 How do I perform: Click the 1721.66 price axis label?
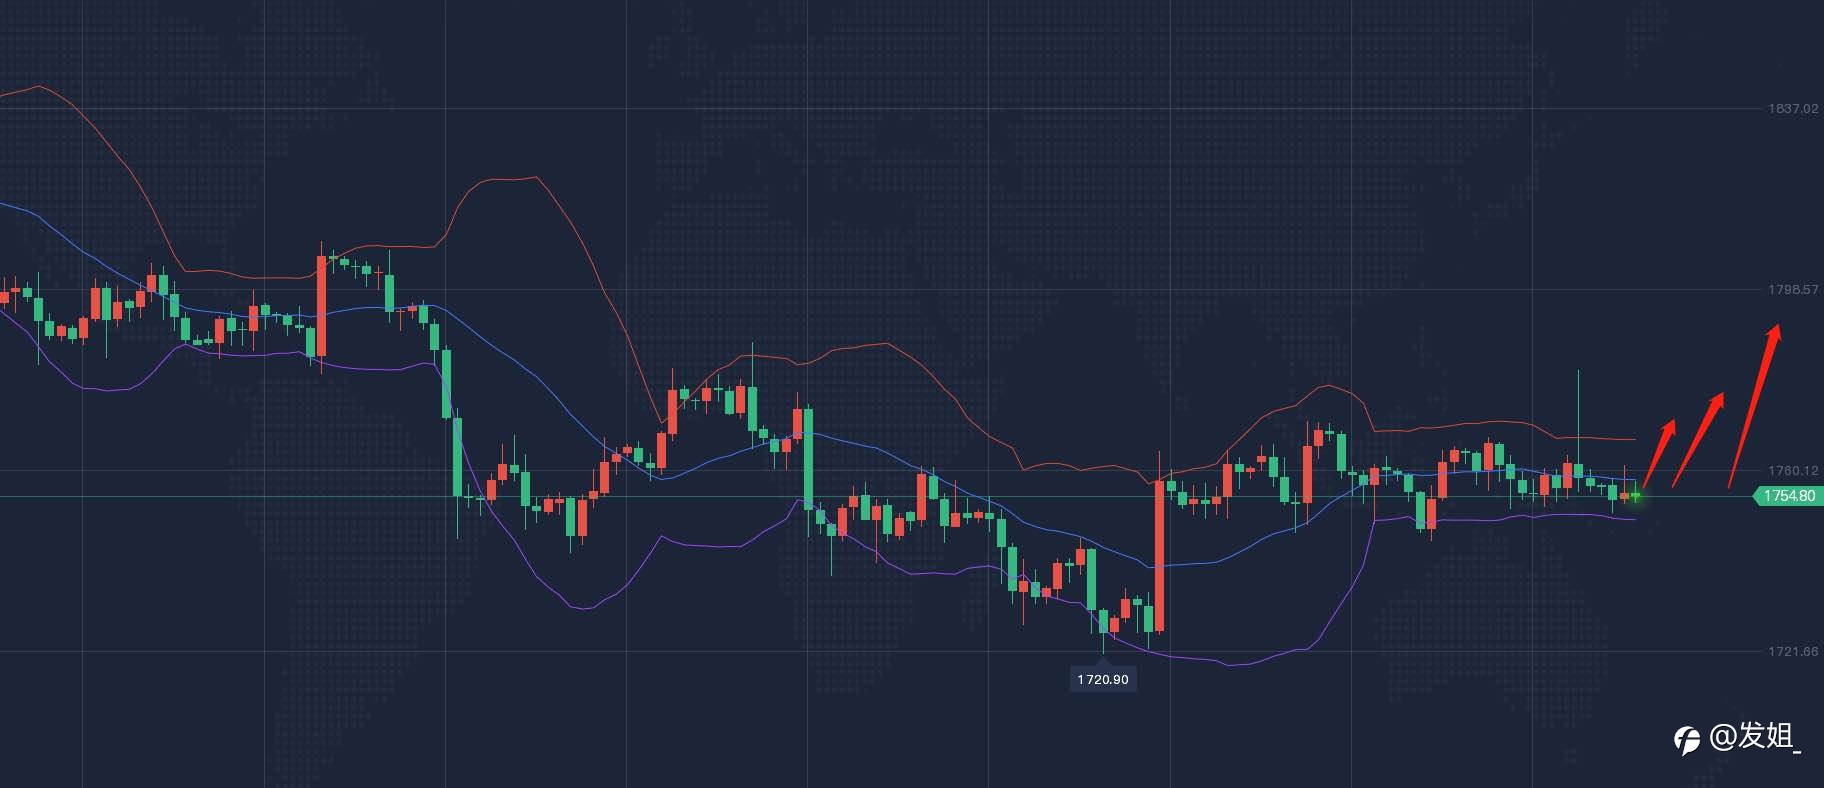[1793, 651]
